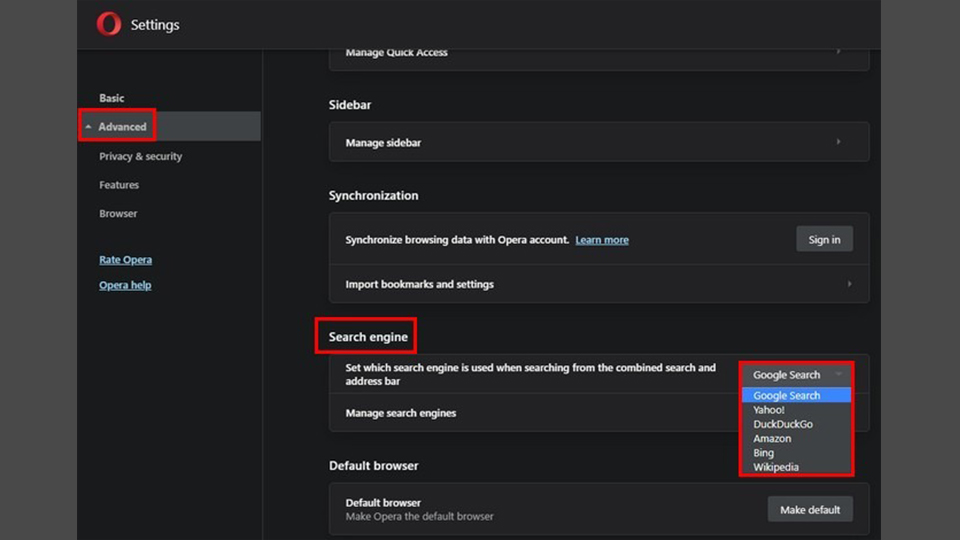Screen dimensions: 960x540
Task: Click the Synchronization heading
Action: pos(373,195)
